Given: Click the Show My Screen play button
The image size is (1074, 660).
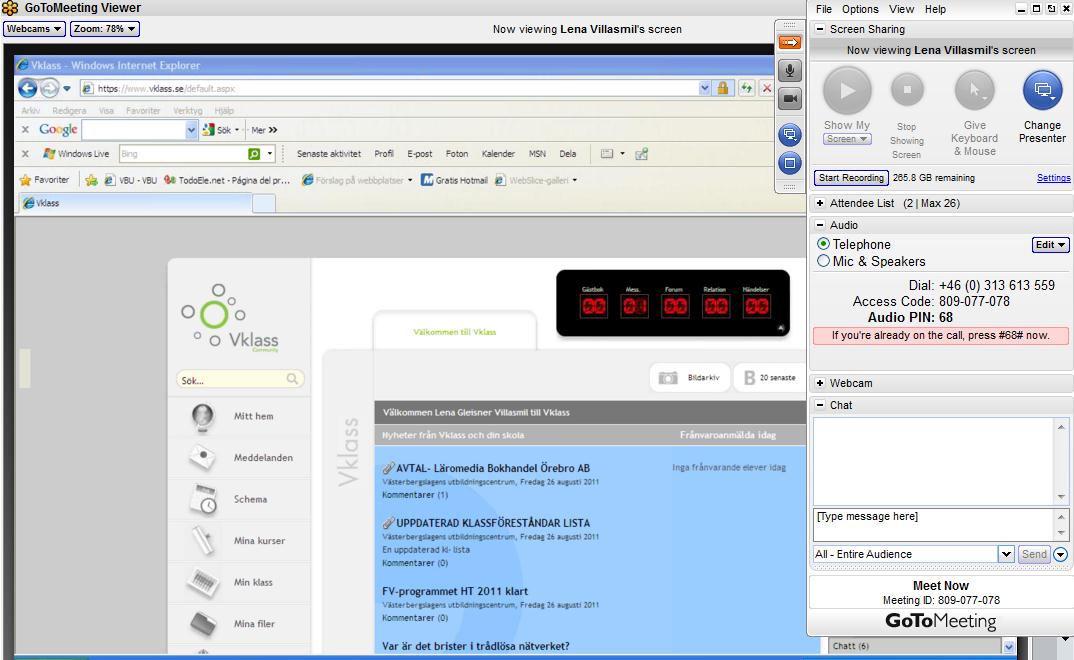Looking at the screenshot, I should click(847, 90).
